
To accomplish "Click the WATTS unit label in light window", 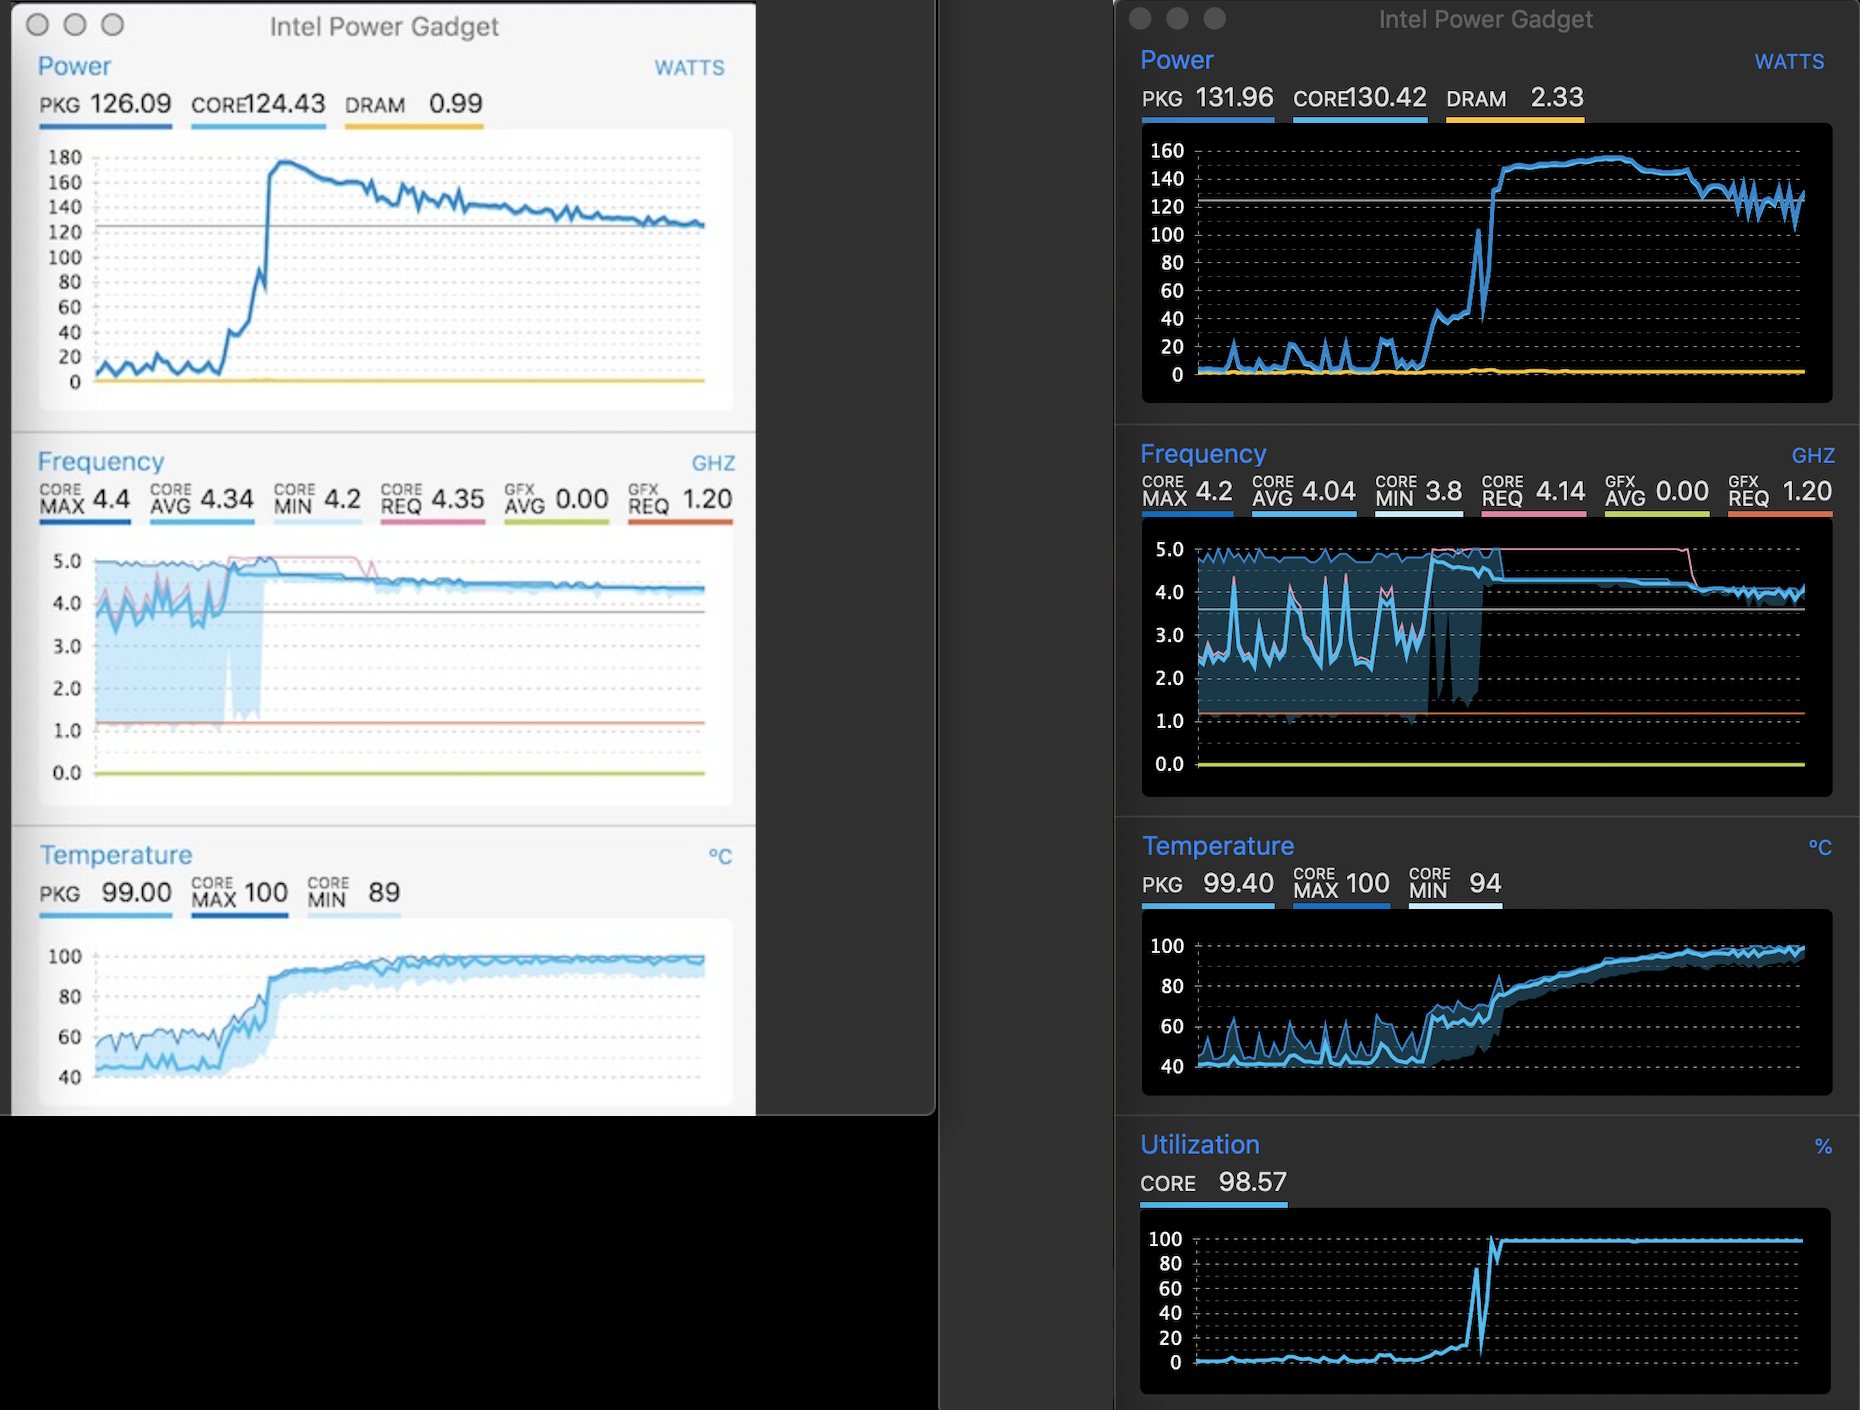I will (690, 68).
